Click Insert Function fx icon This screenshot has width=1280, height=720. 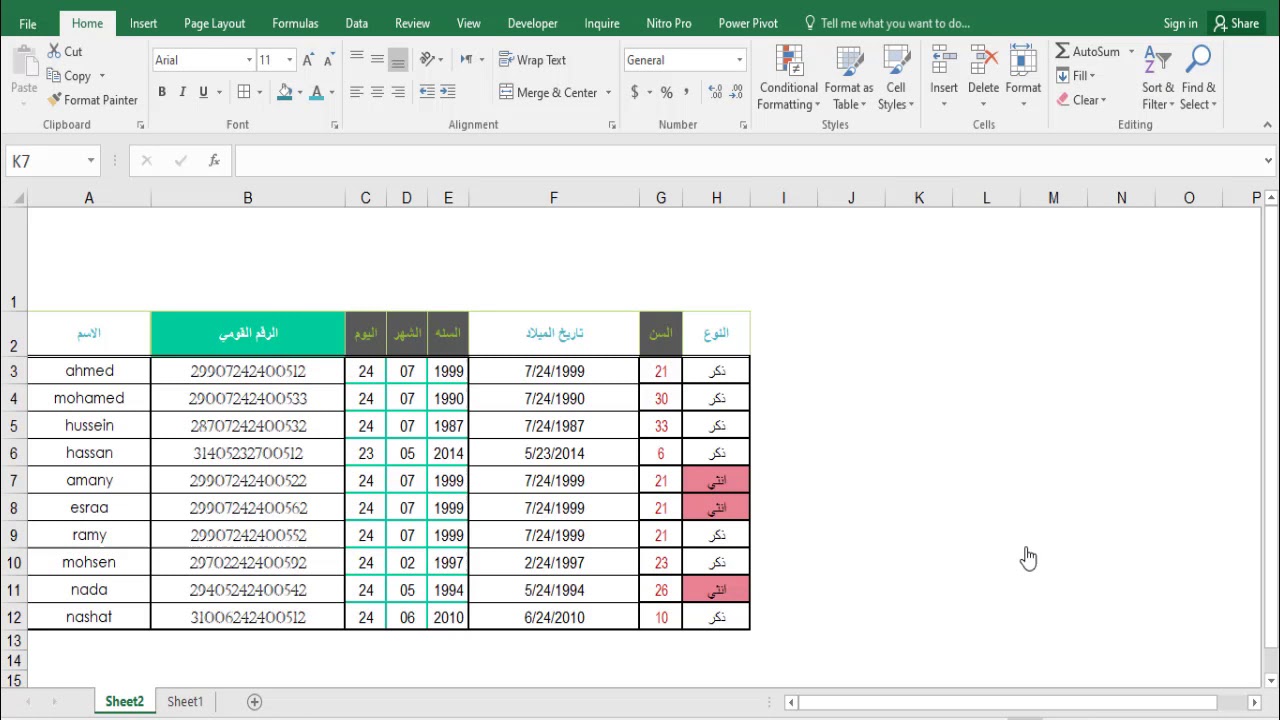(214, 160)
